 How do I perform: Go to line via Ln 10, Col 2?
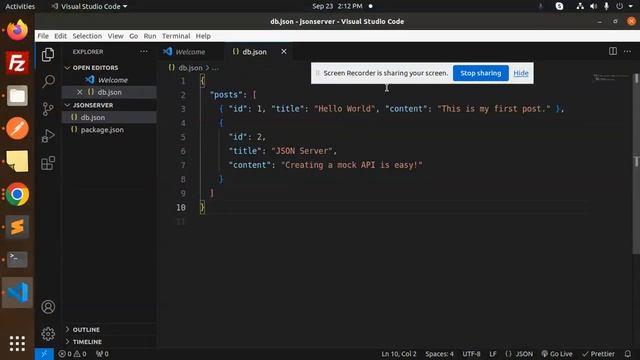point(398,354)
